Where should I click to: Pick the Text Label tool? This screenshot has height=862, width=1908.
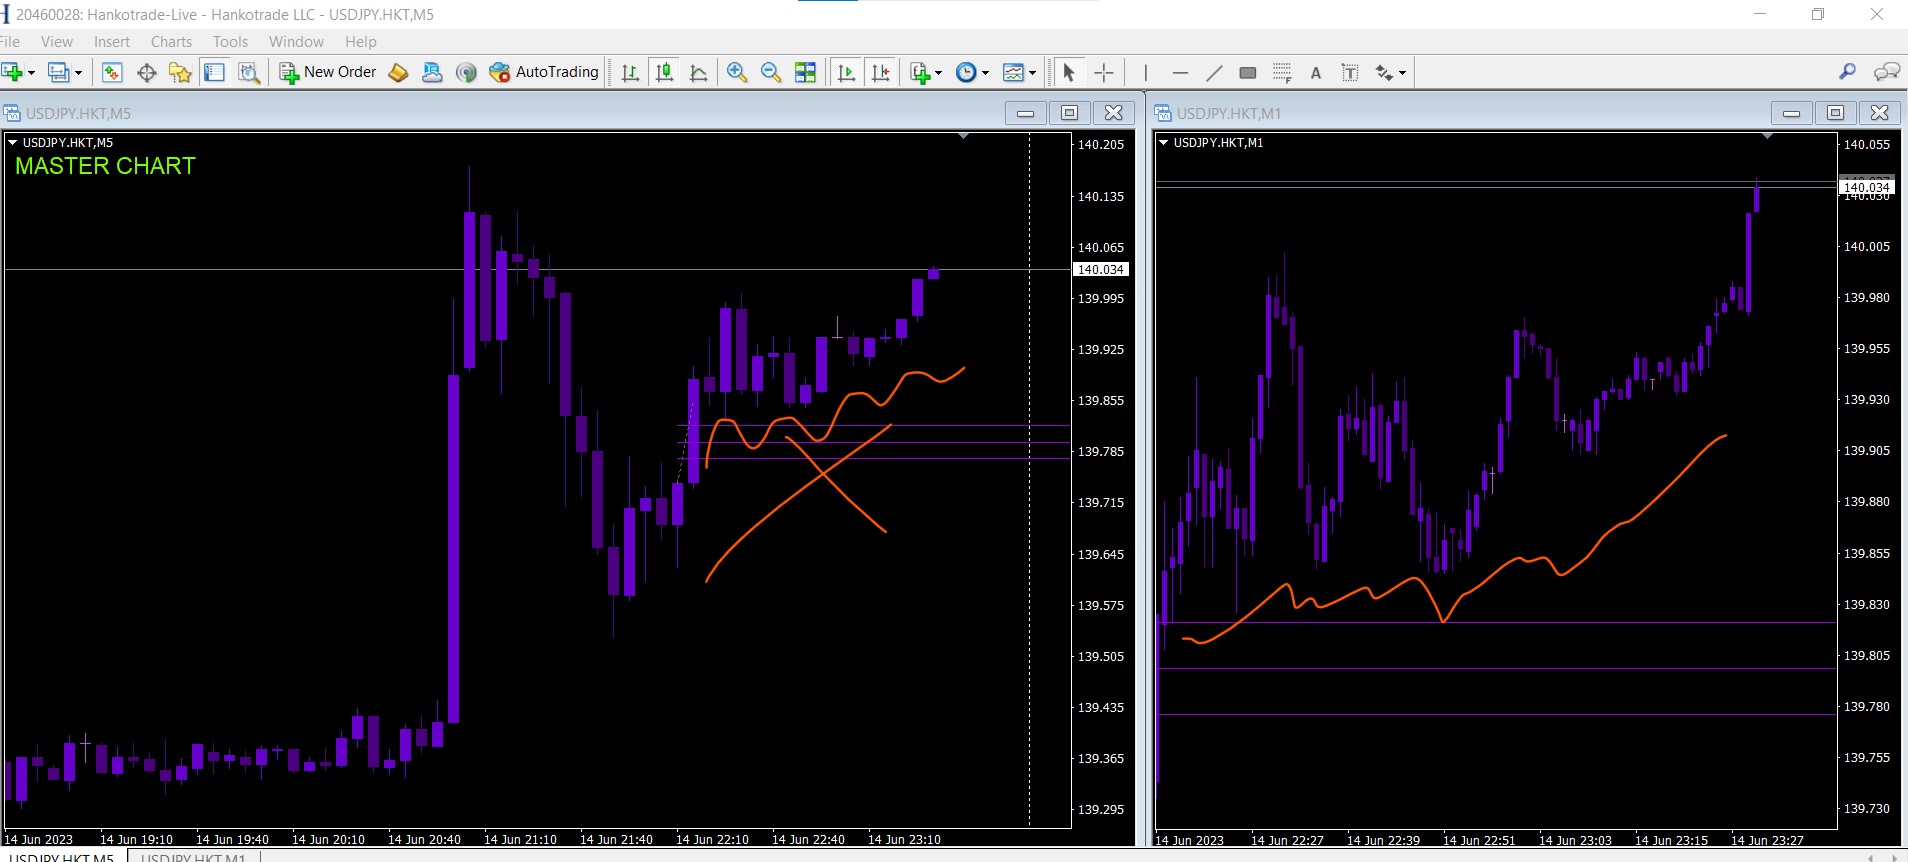click(1350, 72)
